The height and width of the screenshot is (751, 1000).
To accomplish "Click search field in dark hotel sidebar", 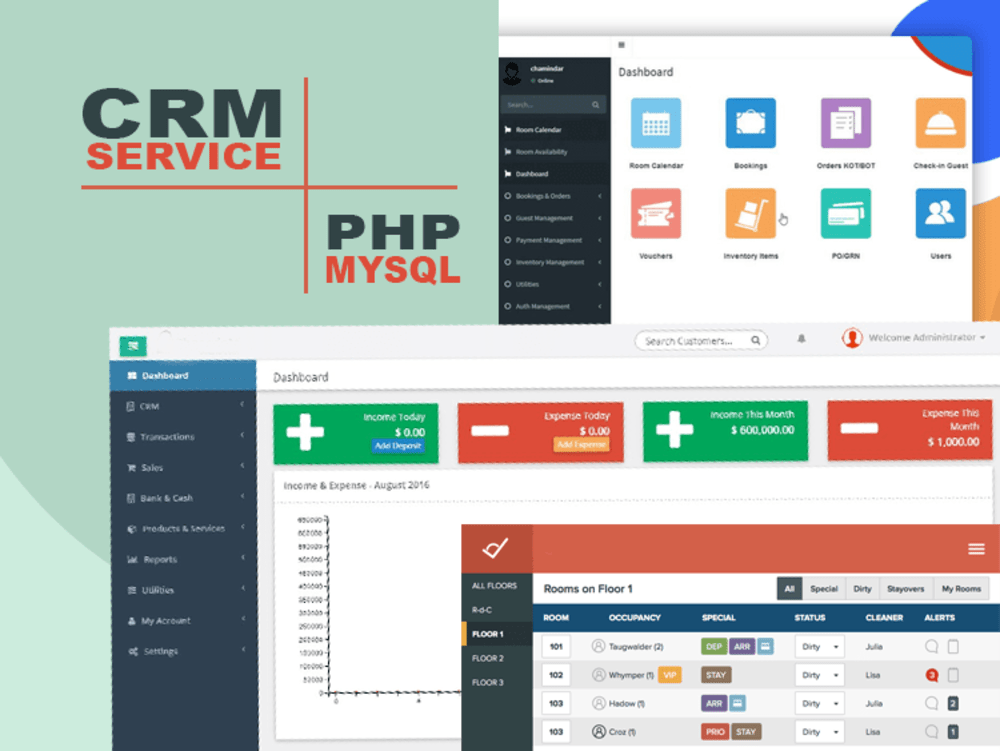I will [x=554, y=105].
